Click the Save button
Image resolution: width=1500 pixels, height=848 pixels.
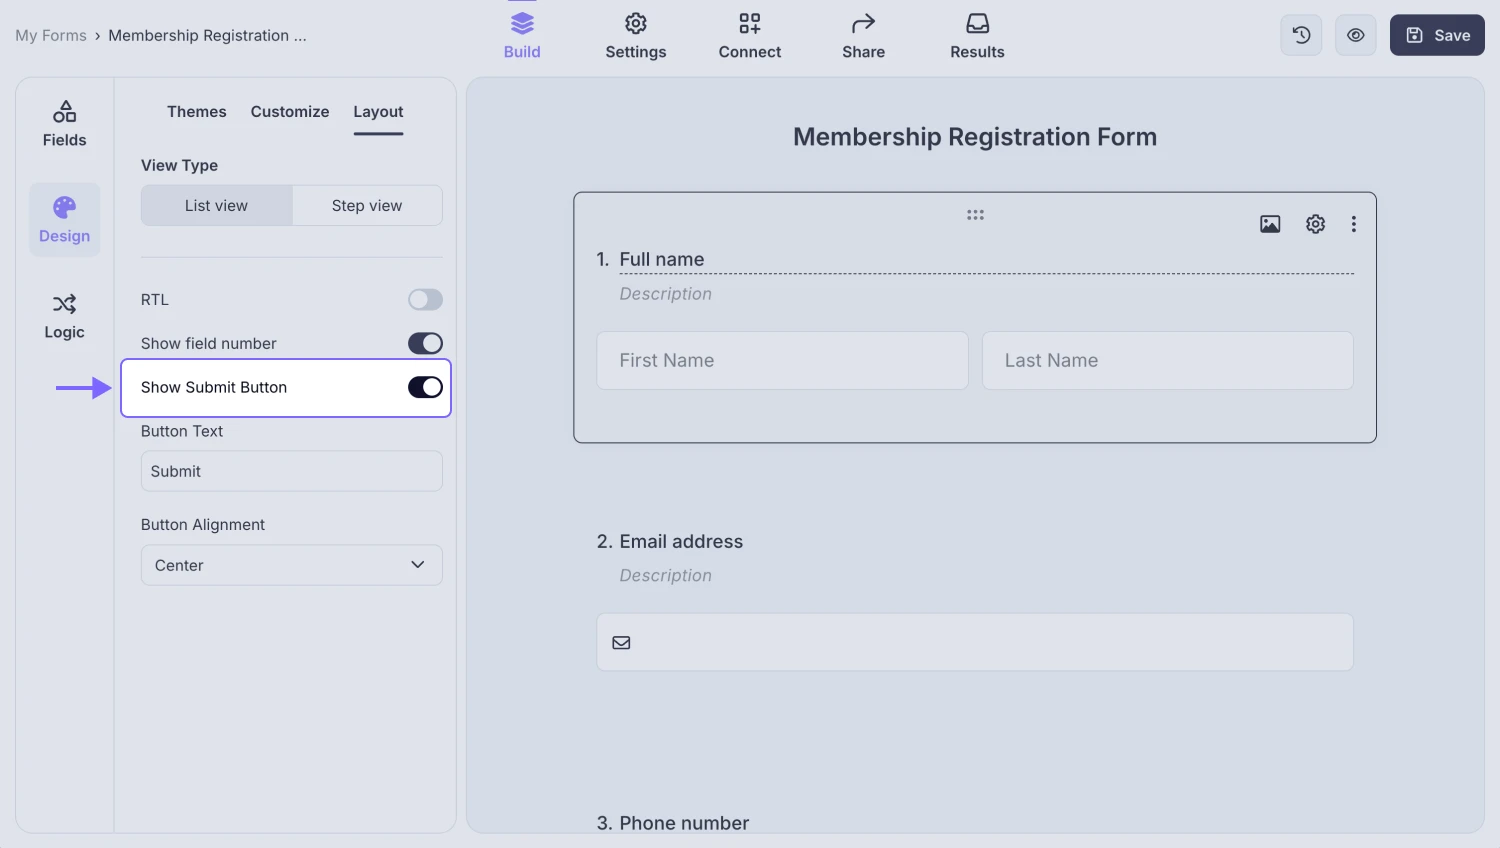(1437, 35)
